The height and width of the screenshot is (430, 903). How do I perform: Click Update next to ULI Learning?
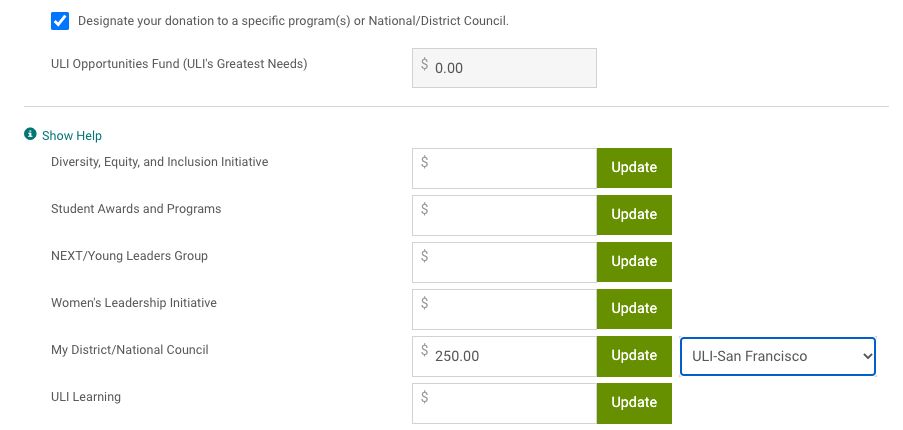(634, 403)
